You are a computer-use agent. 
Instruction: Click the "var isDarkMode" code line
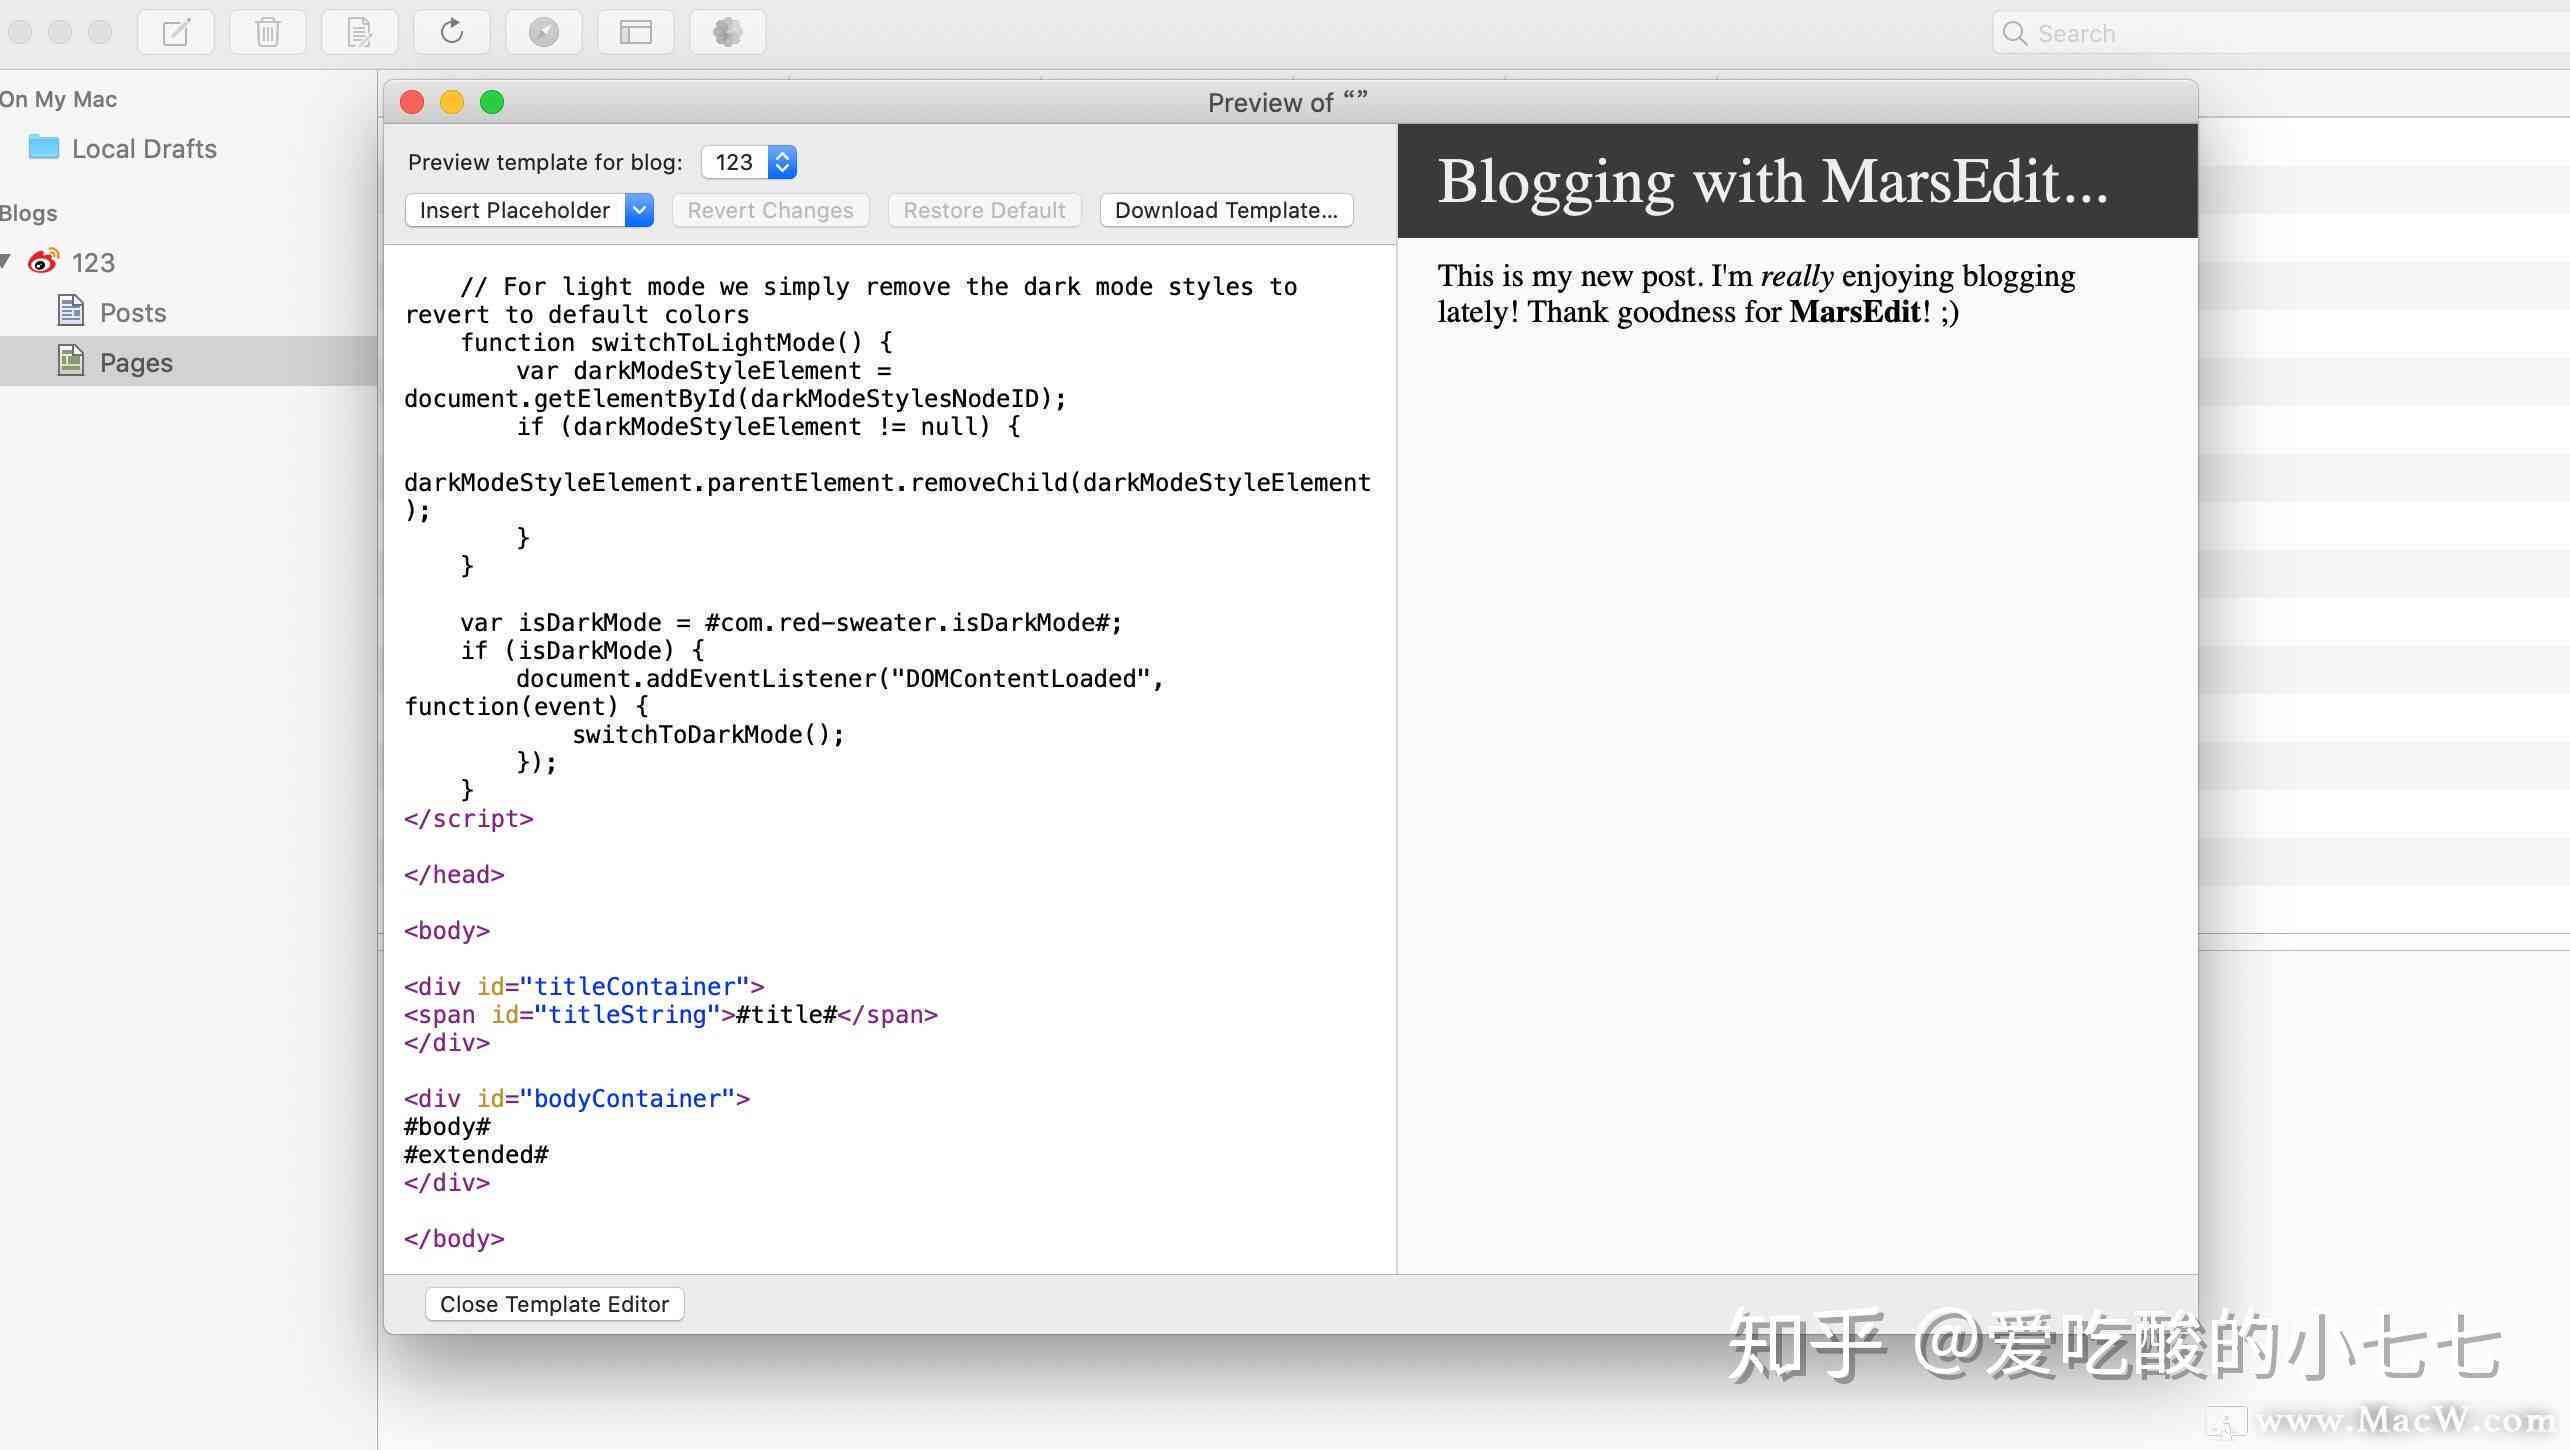791,623
